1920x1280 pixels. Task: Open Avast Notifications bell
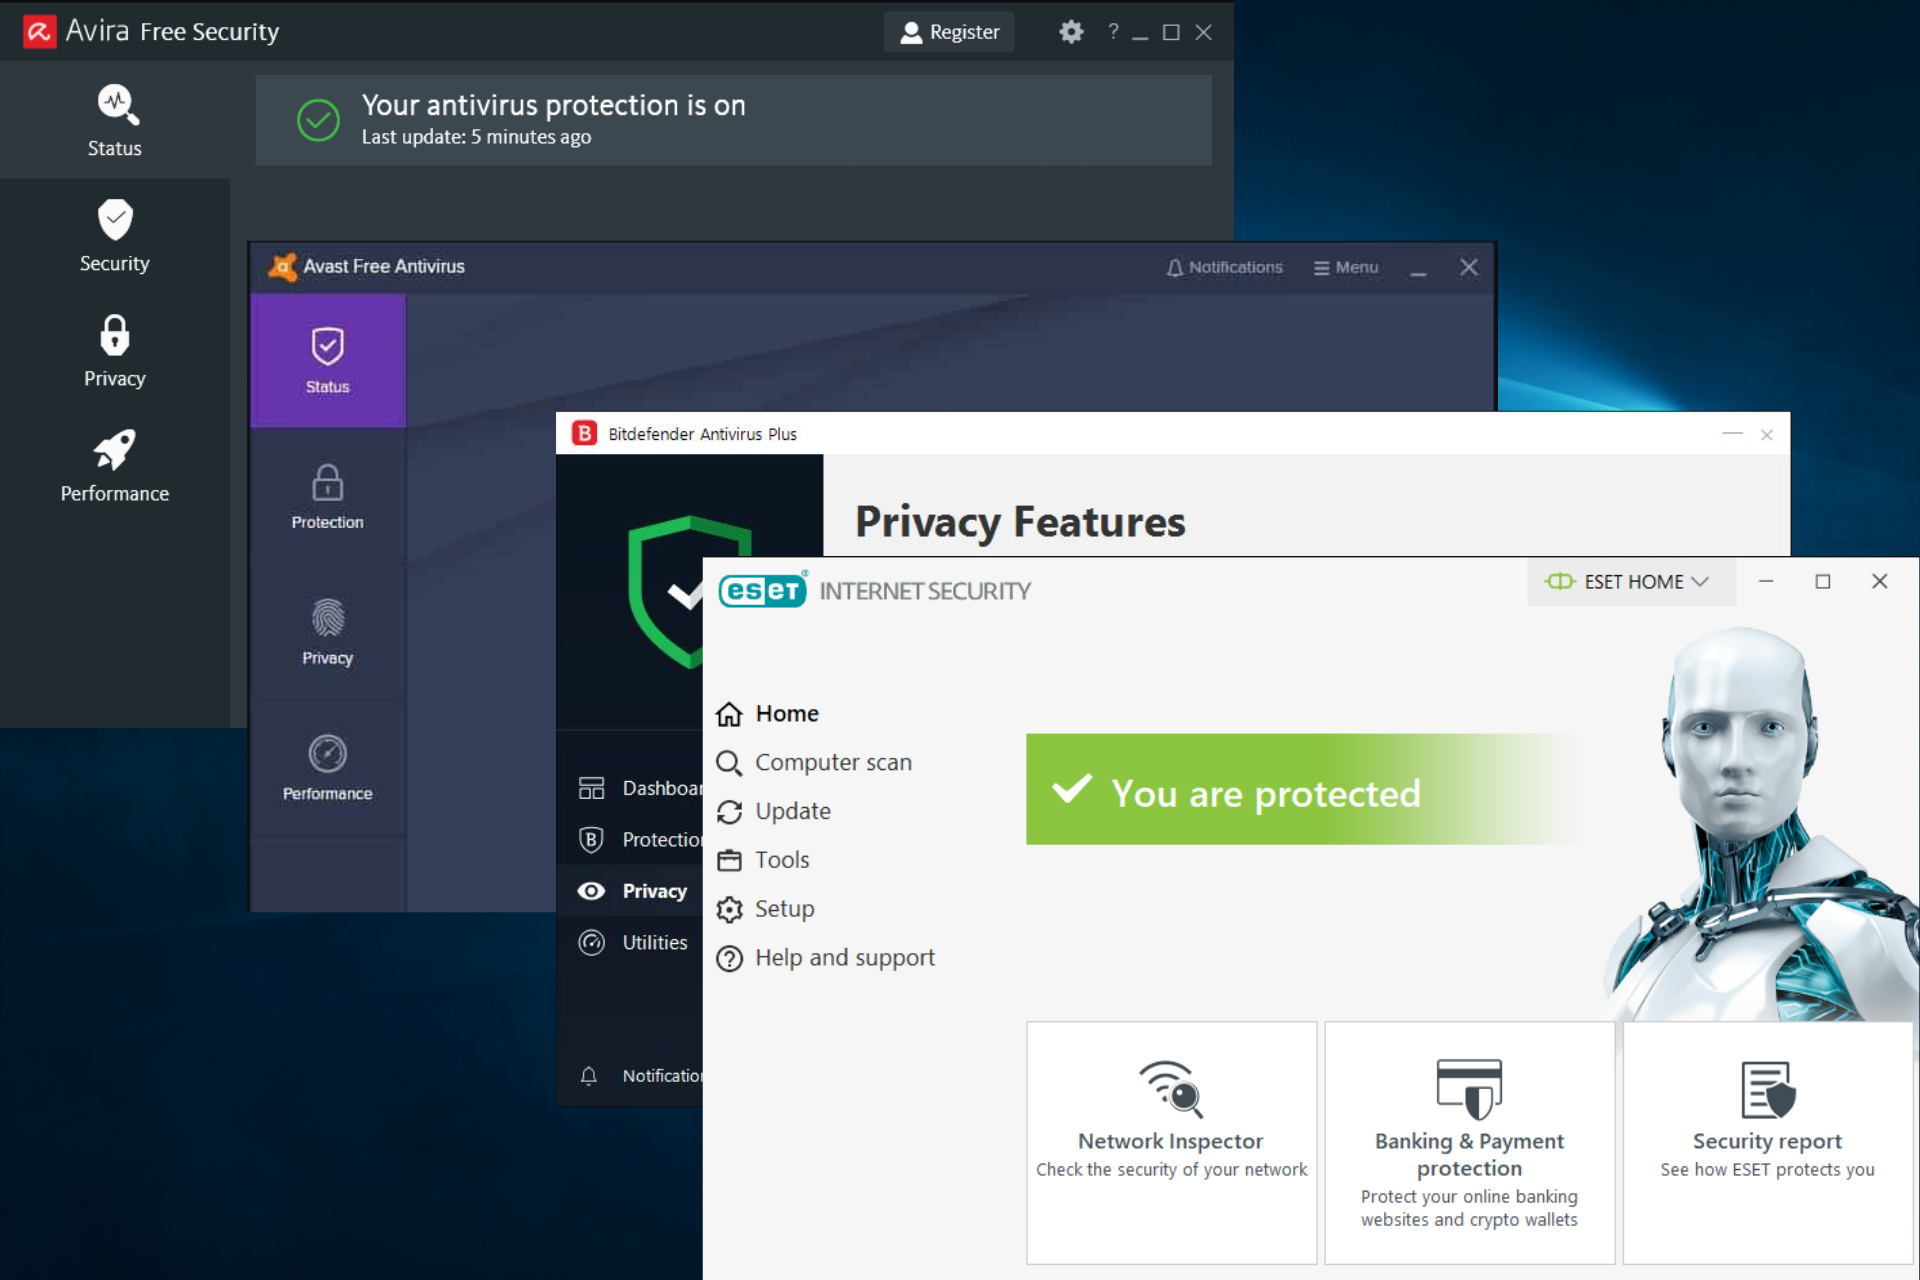[x=1224, y=267]
